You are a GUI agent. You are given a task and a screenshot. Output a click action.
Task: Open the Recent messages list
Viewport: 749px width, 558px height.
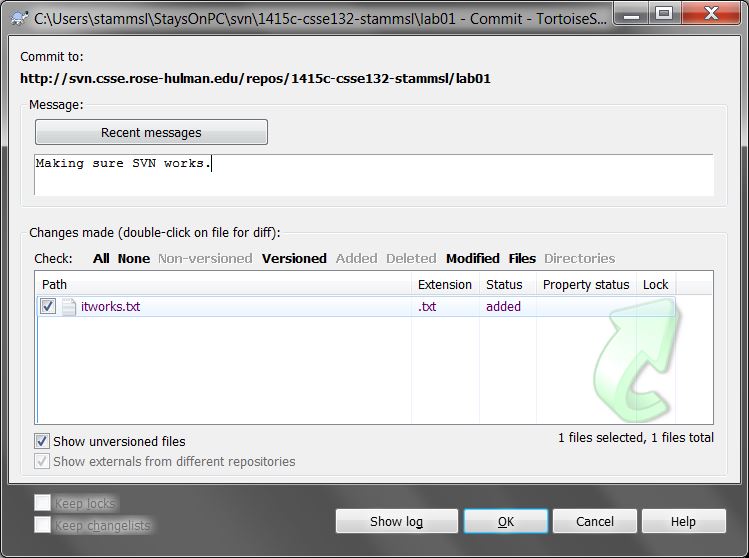click(x=151, y=132)
